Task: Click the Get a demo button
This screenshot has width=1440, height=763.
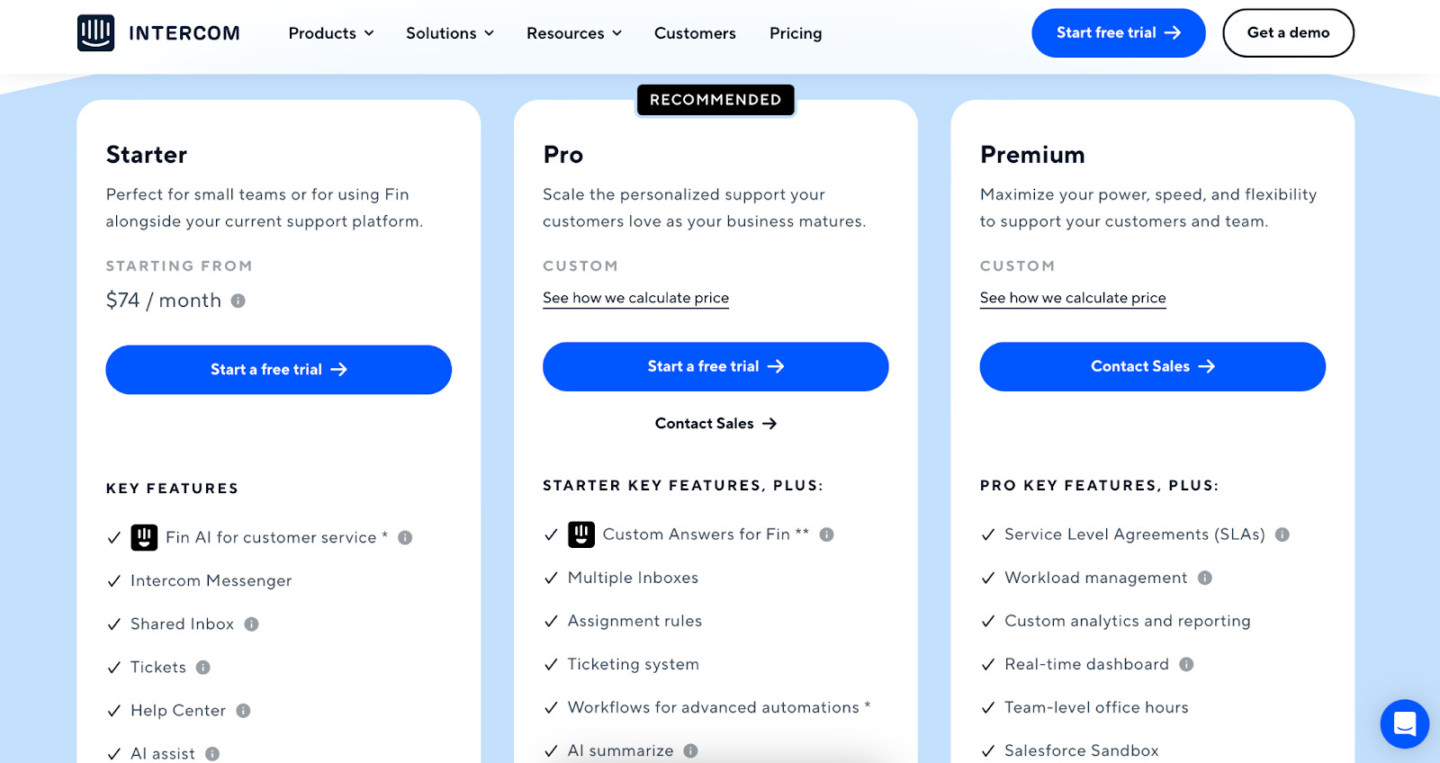Action: coord(1288,32)
